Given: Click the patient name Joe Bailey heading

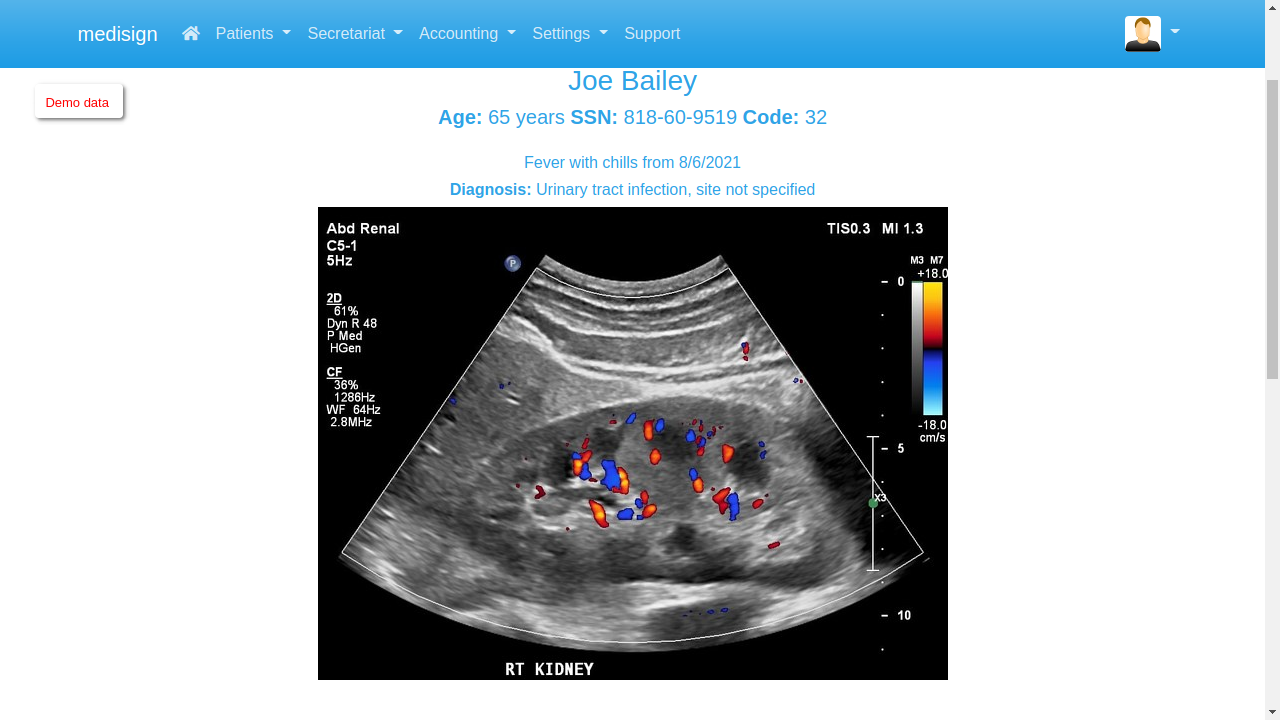Looking at the screenshot, I should click(632, 81).
